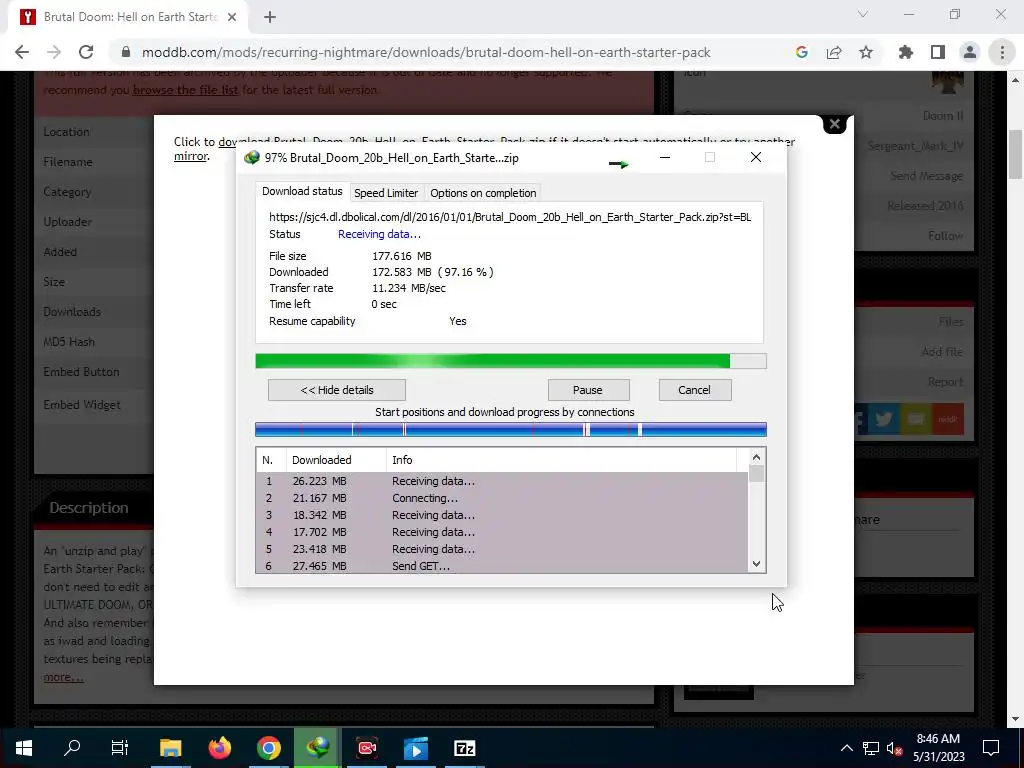Open Task View on taskbar
The height and width of the screenshot is (768, 1024).
coord(120,748)
